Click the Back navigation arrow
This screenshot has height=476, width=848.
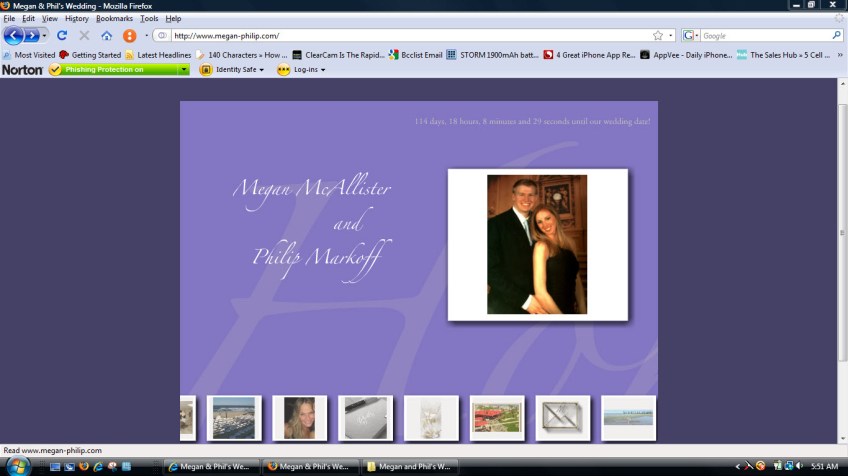tap(13, 36)
